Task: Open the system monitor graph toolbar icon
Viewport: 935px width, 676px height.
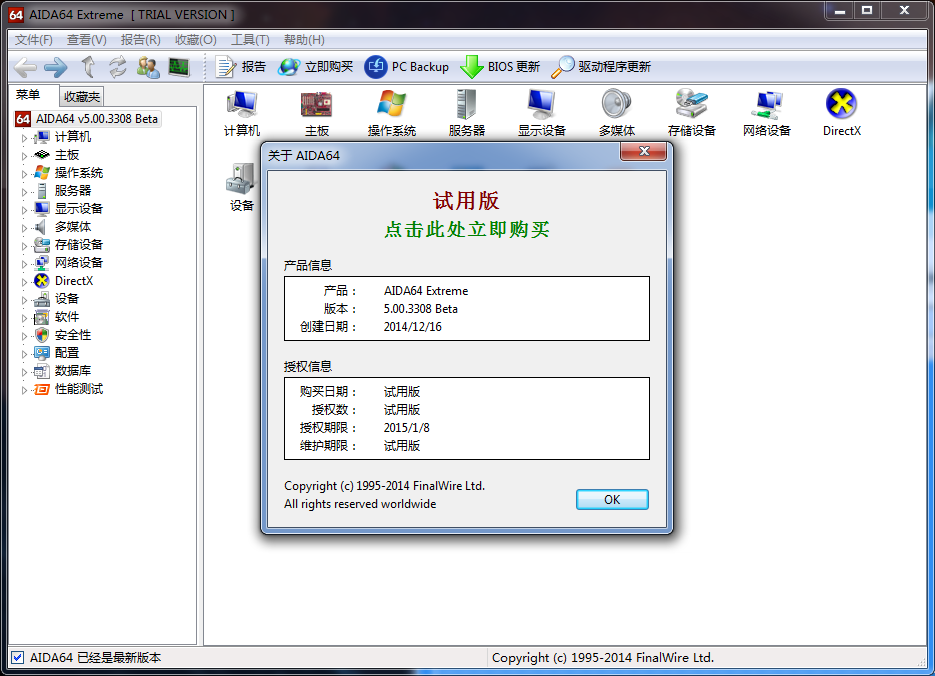Action: tap(179, 67)
